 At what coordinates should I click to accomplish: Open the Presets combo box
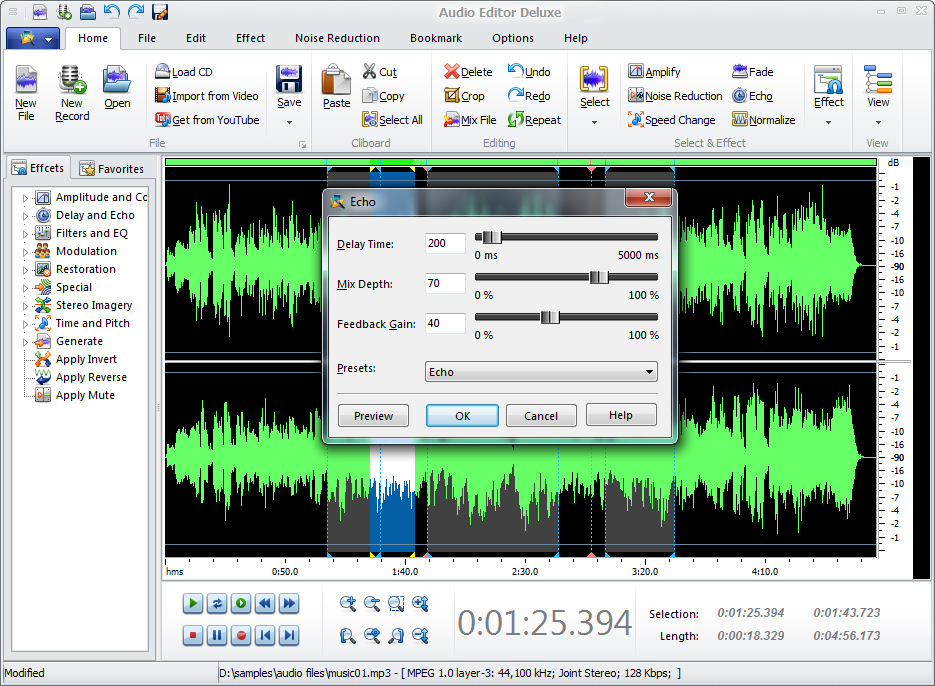click(541, 372)
